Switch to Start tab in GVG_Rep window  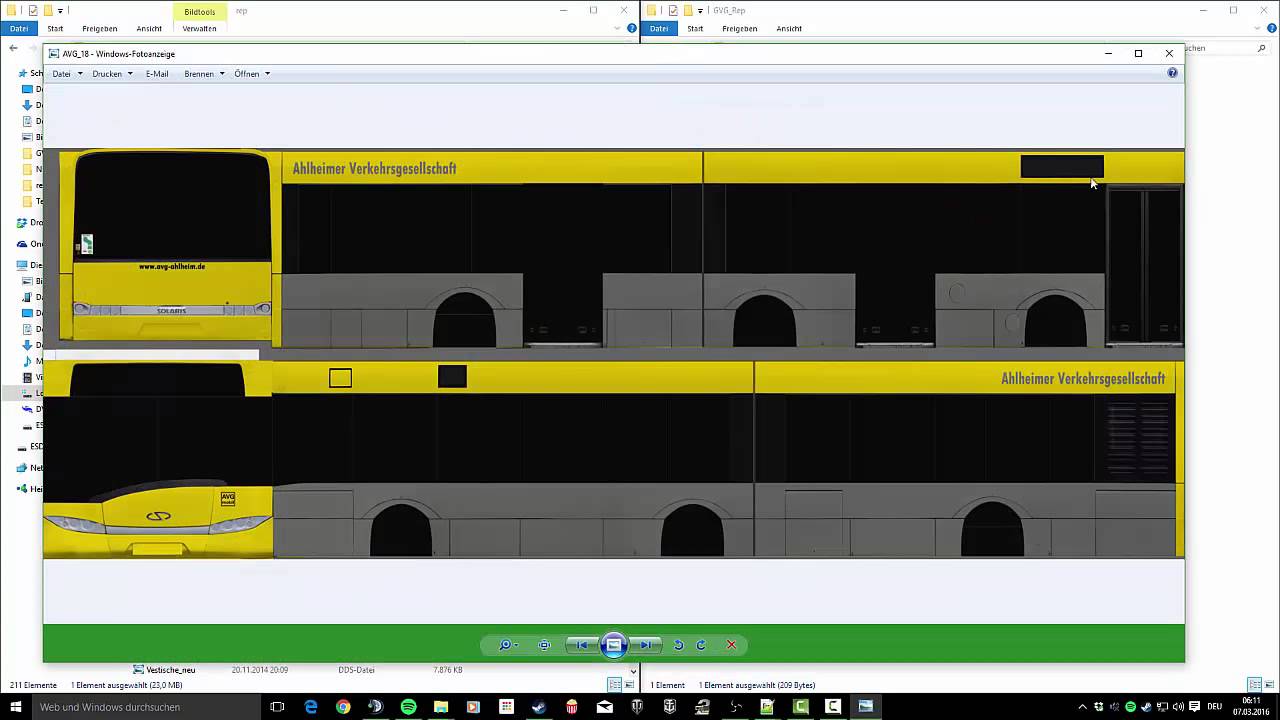click(695, 28)
